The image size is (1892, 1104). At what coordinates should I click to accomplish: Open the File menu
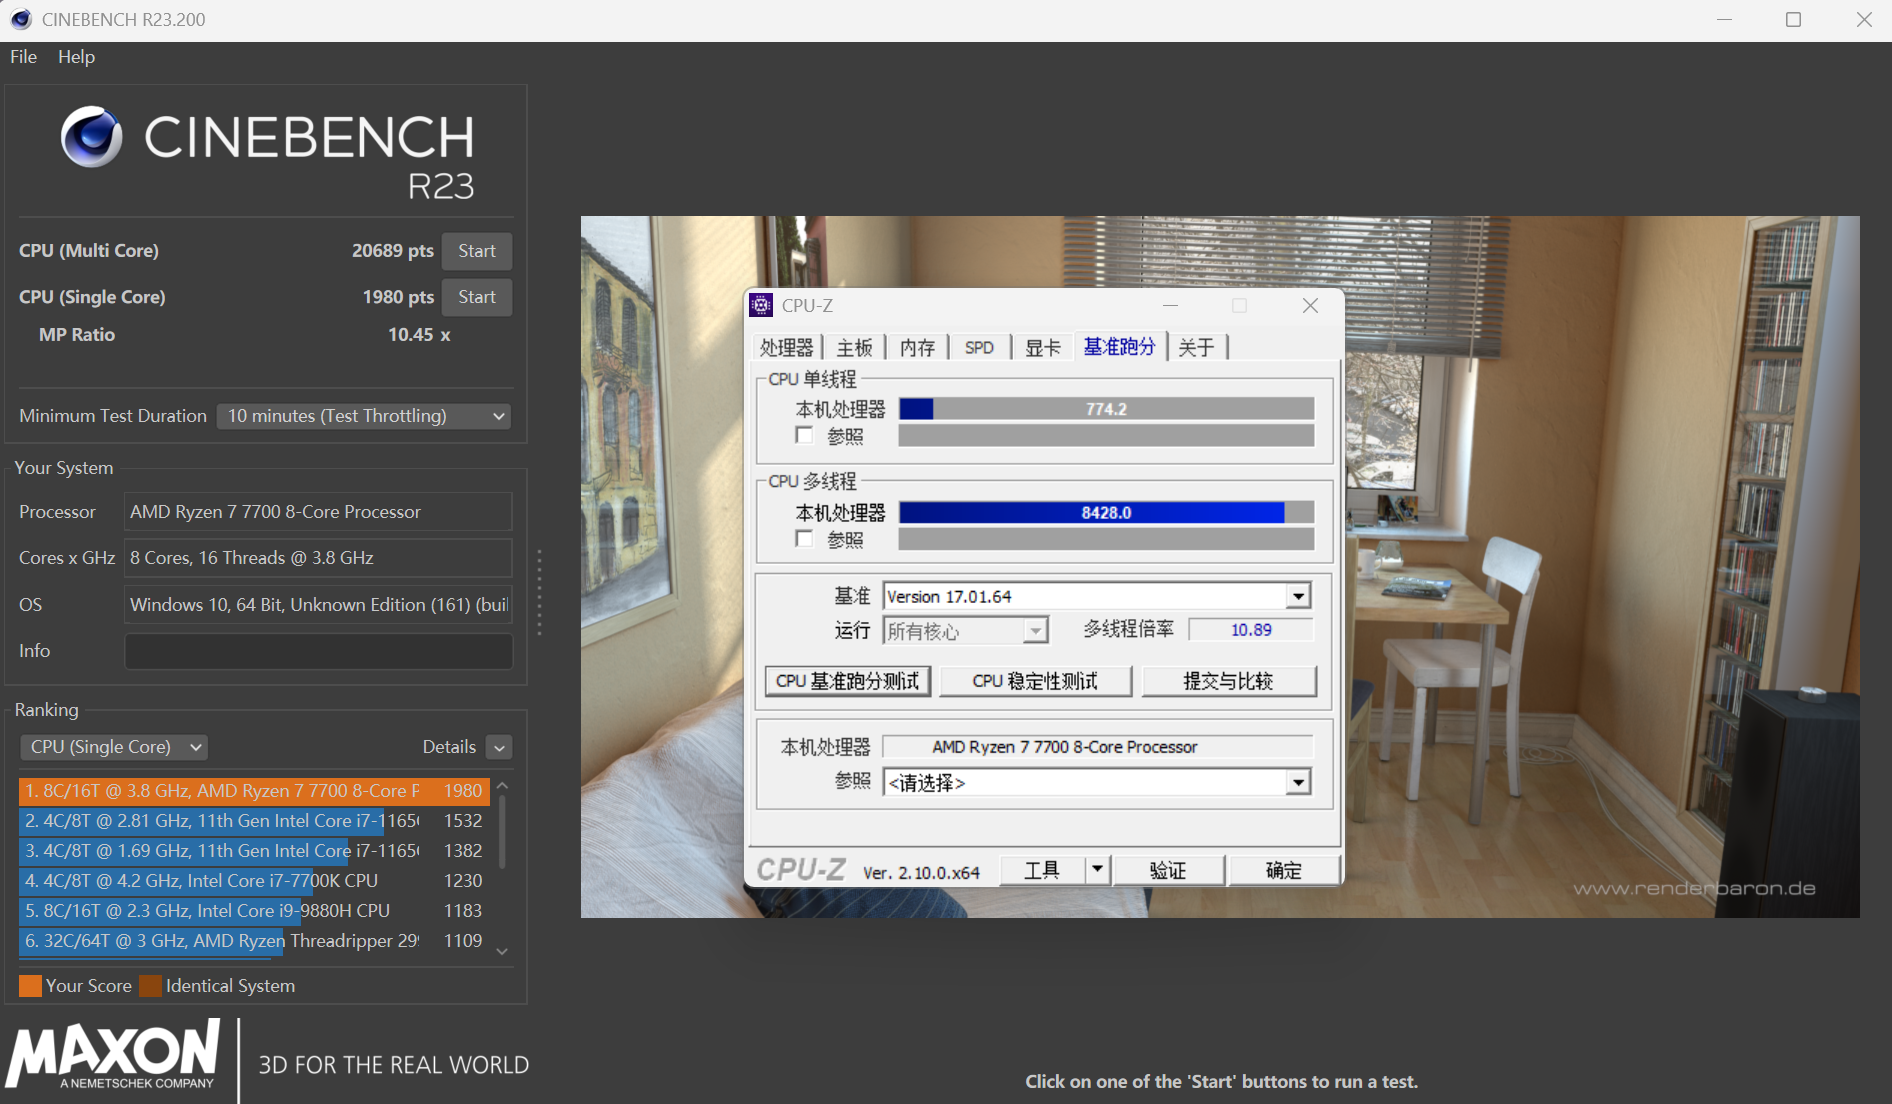click(23, 57)
